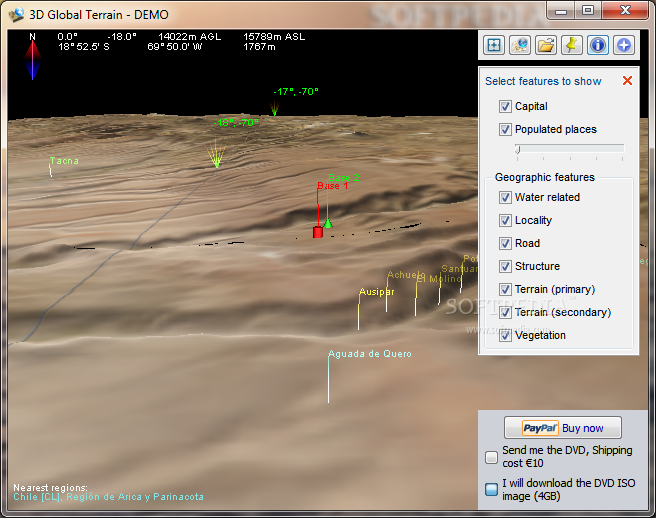Click the Ausipar place label
The width and height of the screenshot is (656, 518).
377,292
